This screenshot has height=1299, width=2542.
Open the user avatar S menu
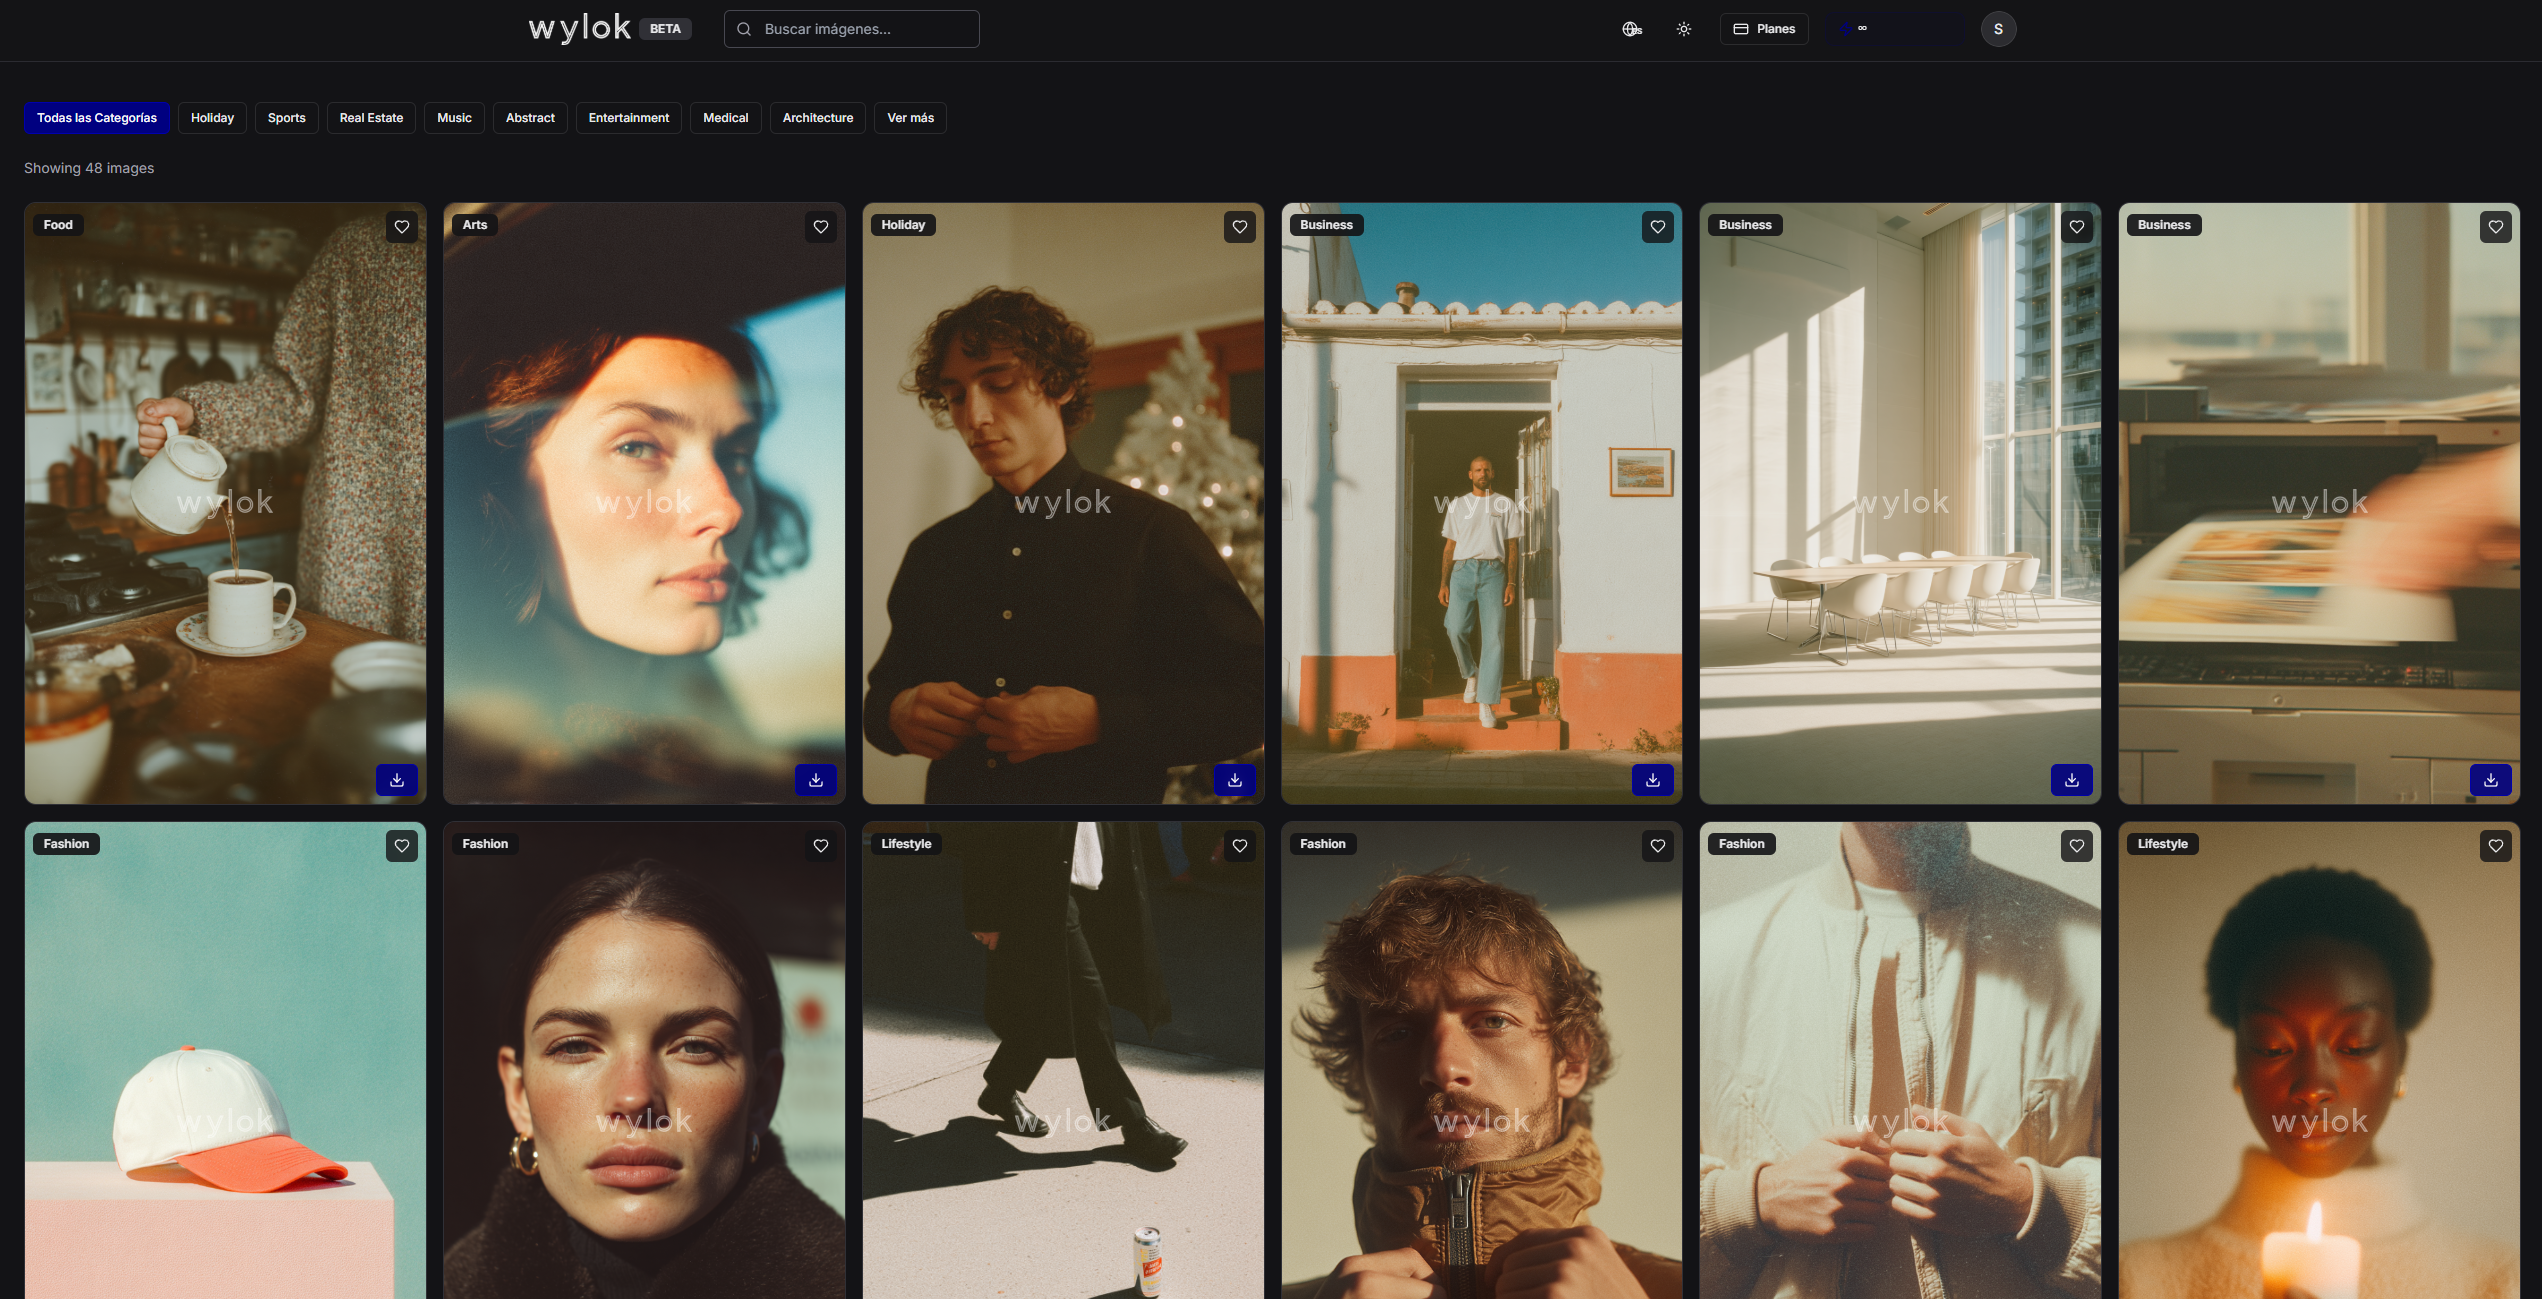(x=1998, y=29)
